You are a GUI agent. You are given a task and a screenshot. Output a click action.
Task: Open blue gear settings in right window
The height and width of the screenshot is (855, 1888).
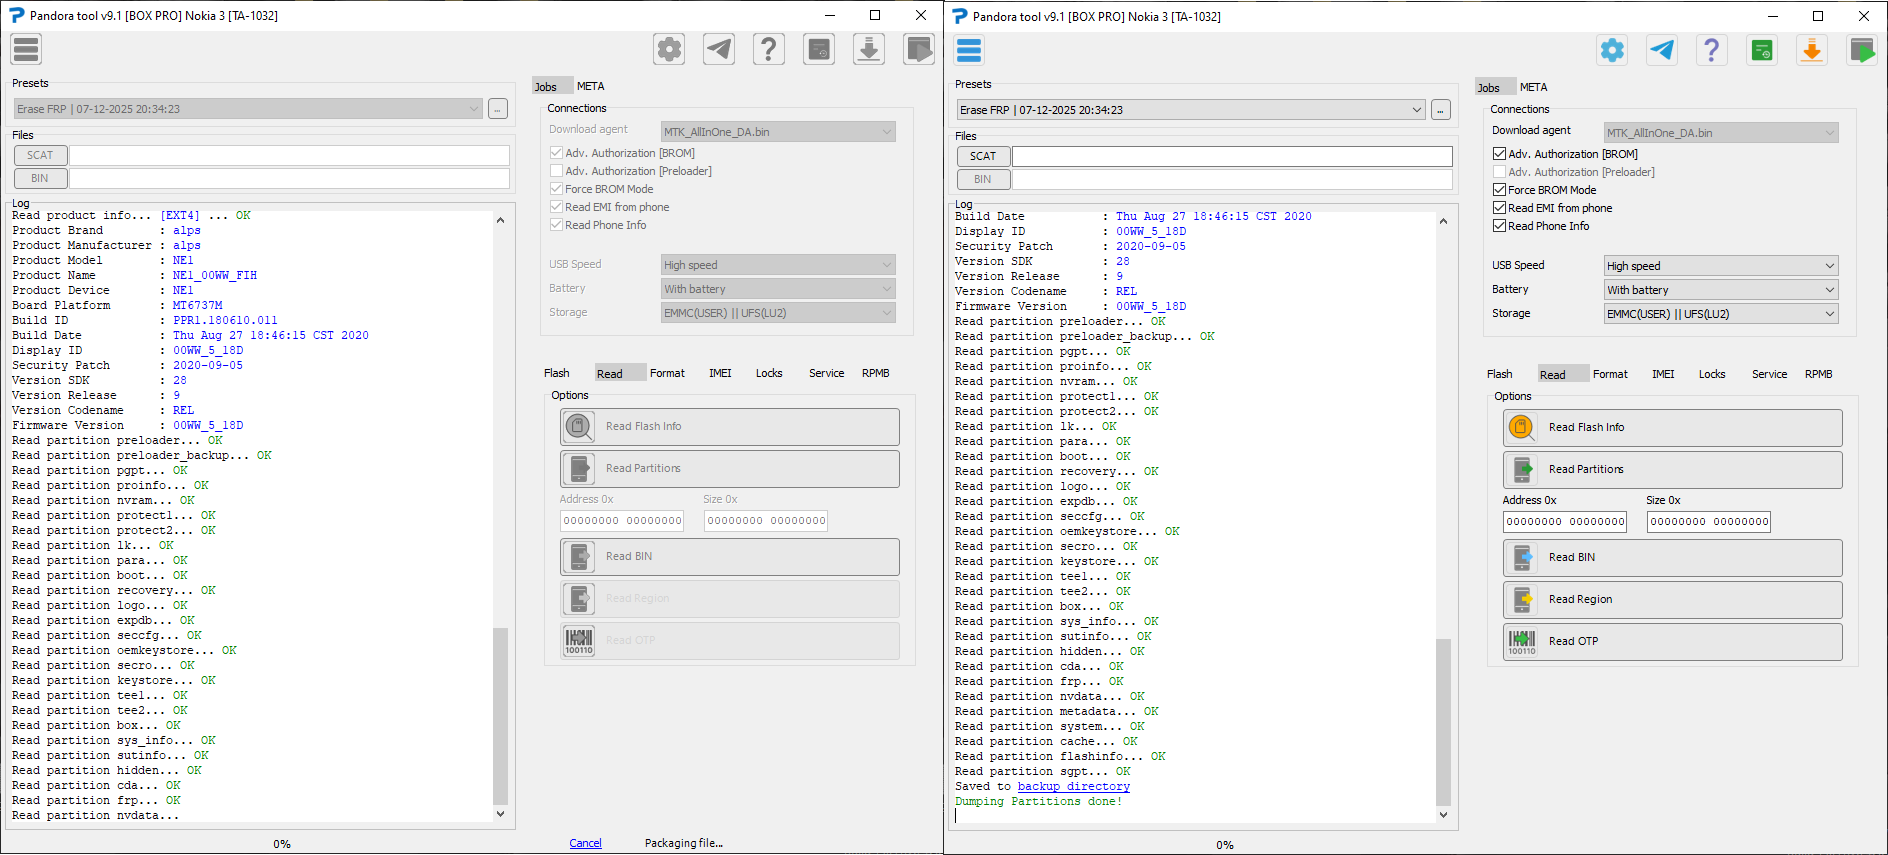1612,50
